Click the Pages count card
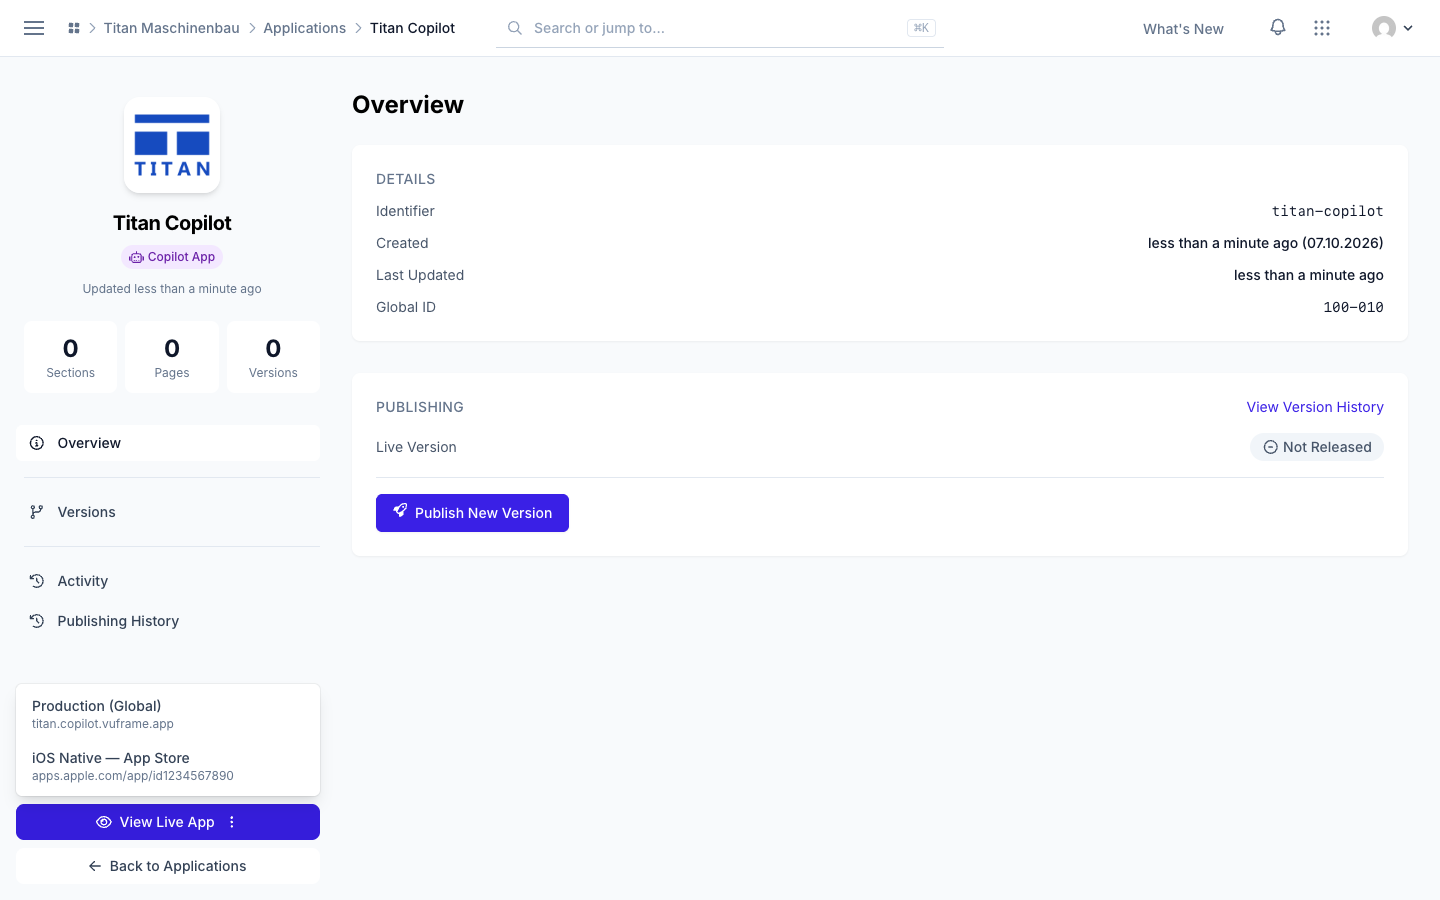Viewport: 1440px width, 900px height. point(172,357)
